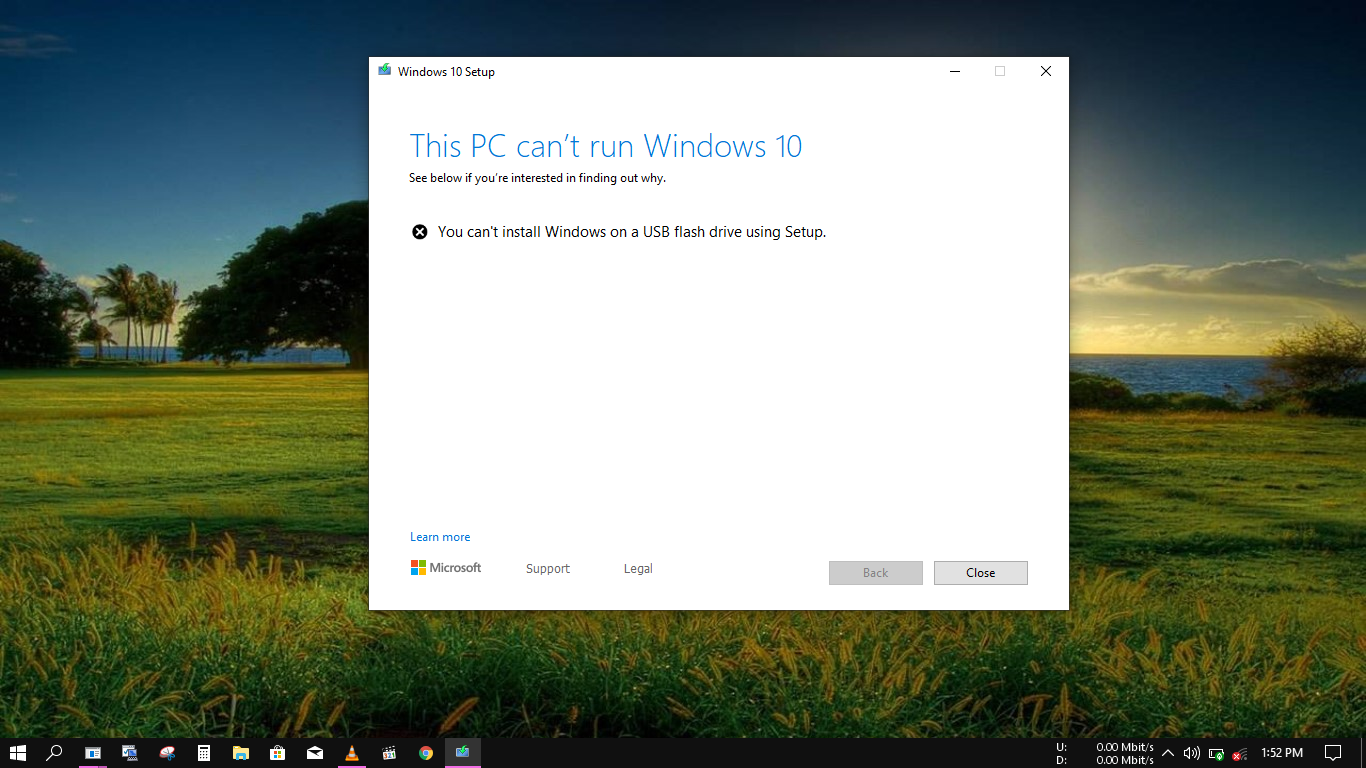Open the disconnected network tray icon

coord(1240,753)
